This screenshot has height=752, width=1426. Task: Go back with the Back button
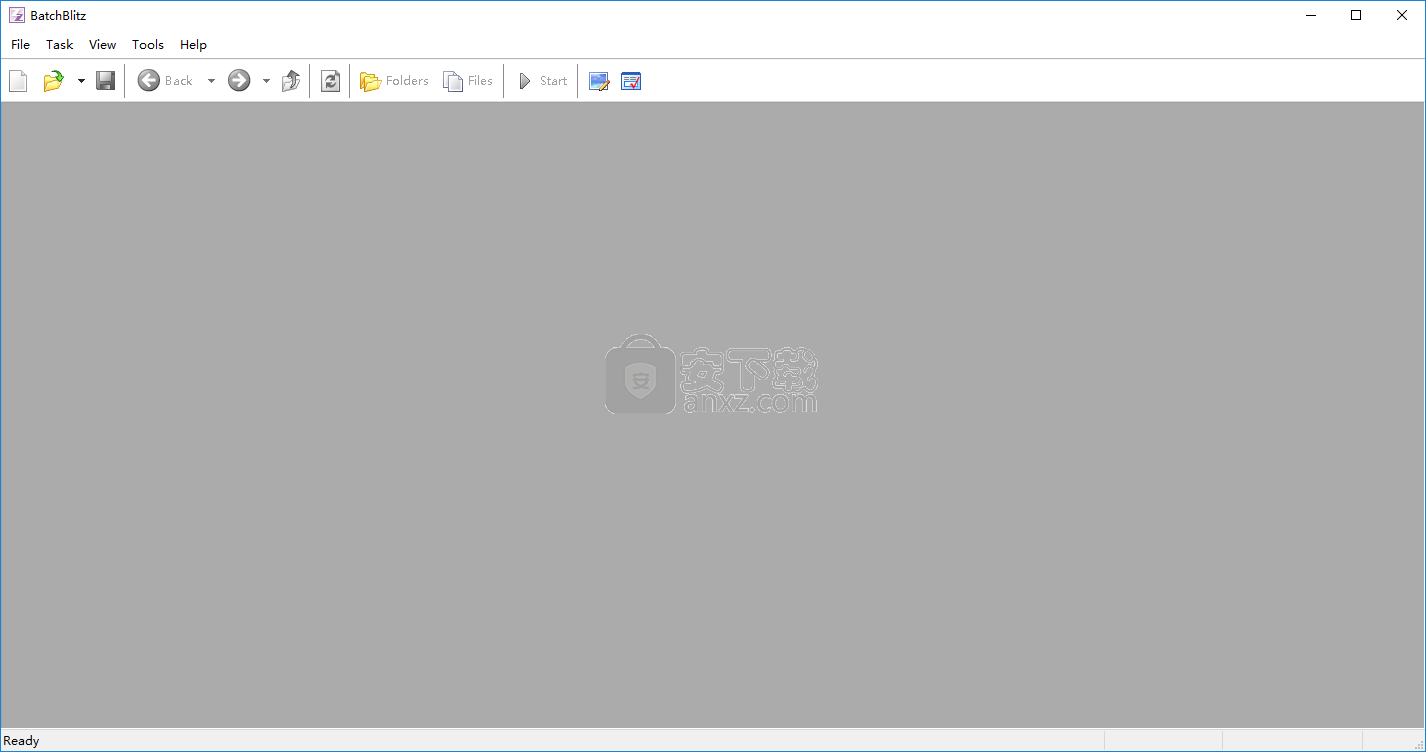166,81
